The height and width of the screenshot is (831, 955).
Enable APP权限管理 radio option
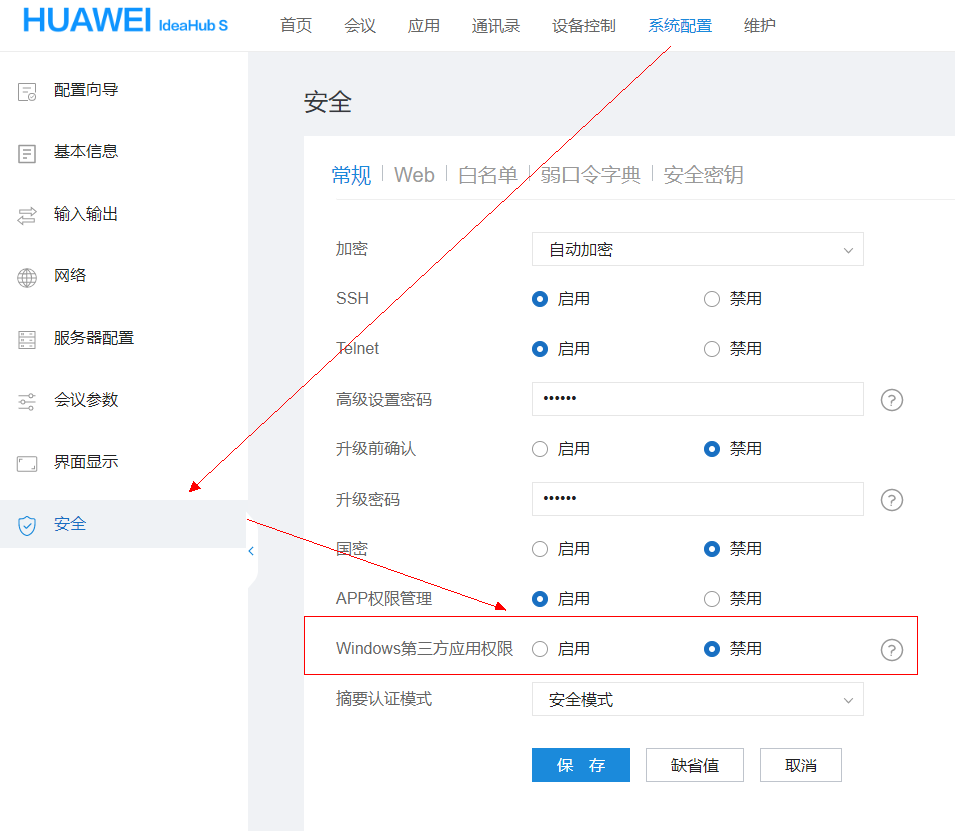coord(540,599)
